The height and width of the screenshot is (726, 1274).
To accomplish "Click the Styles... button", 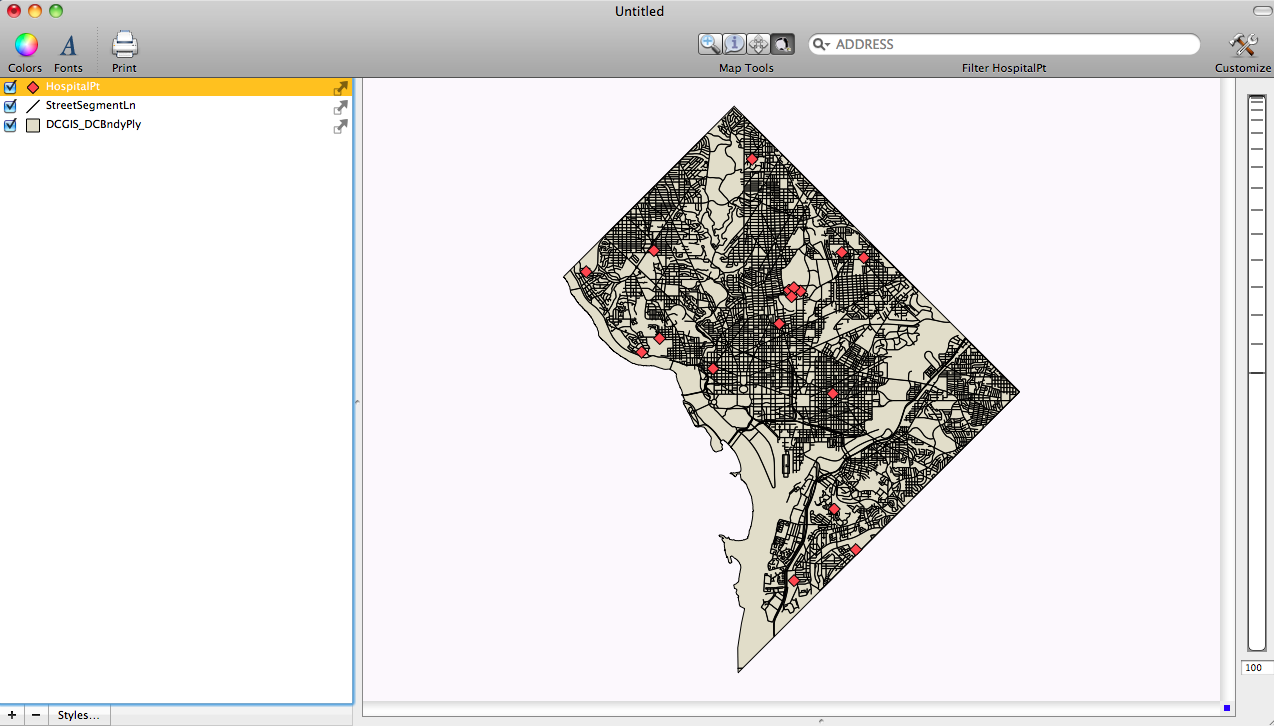I will click(78, 715).
